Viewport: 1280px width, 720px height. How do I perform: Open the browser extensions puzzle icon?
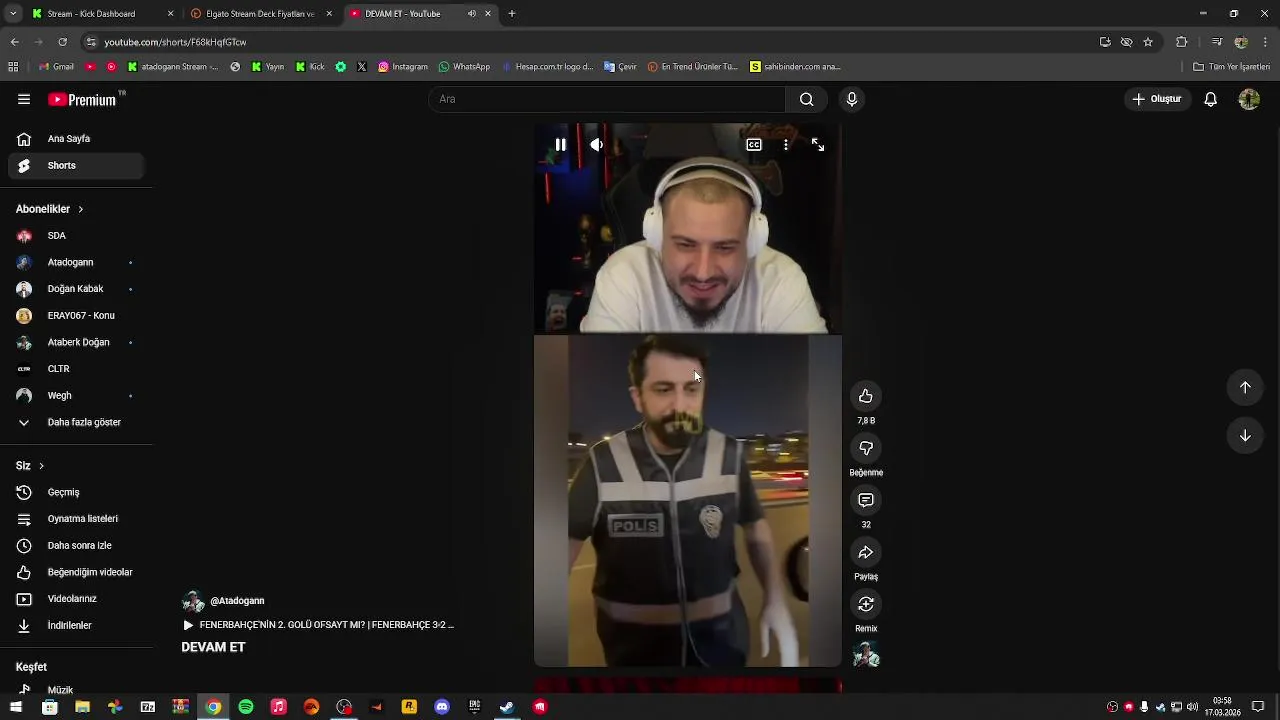[x=1182, y=42]
